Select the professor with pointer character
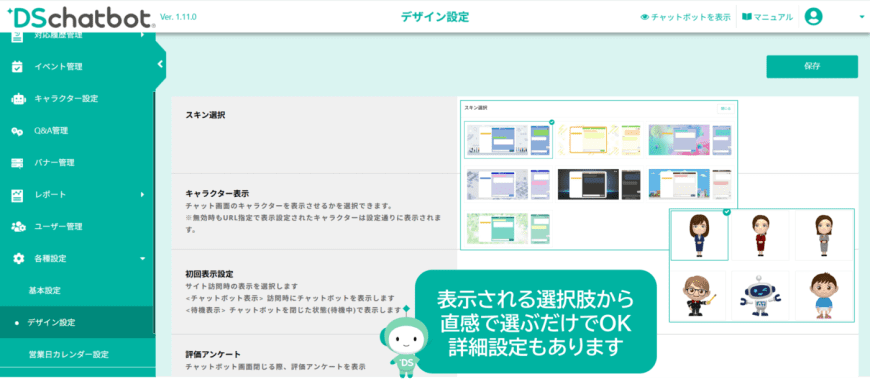Screen dimensions: 870x379 (x=698, y=296)
